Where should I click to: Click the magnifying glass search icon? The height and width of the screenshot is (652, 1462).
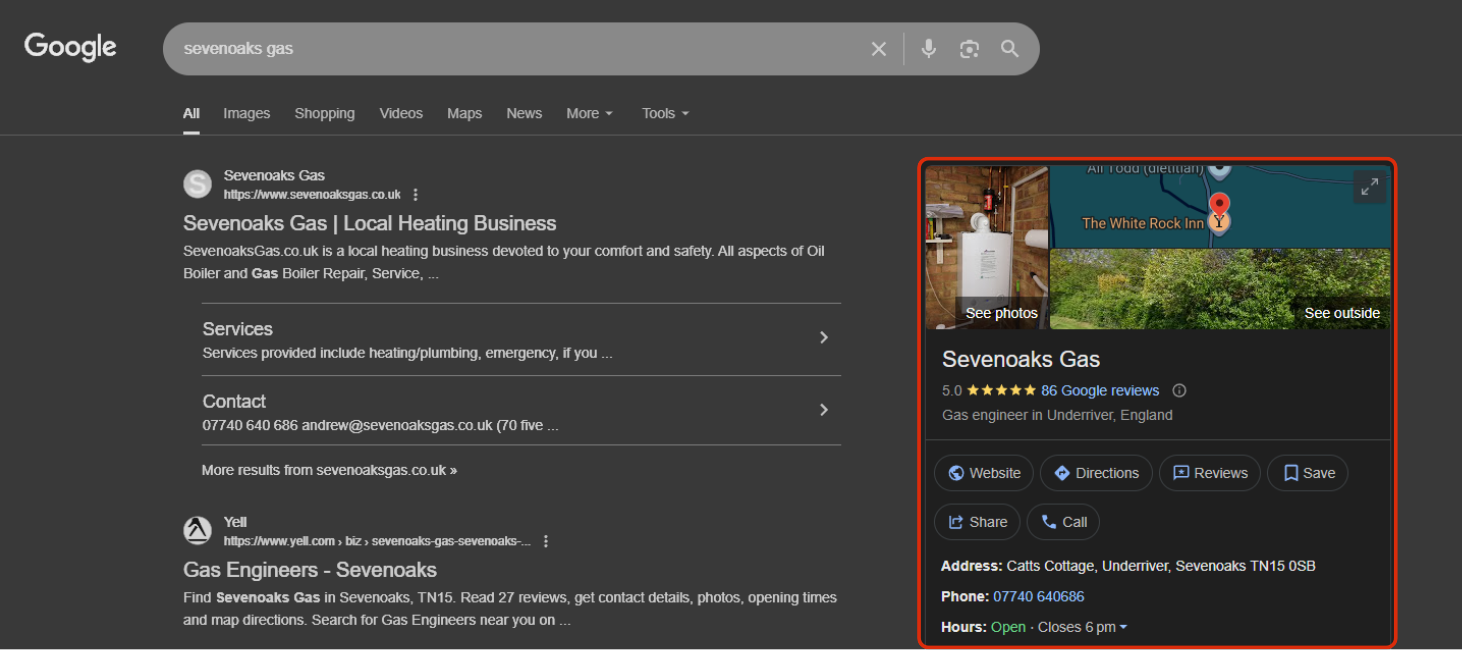click(x=1010, y=49)
